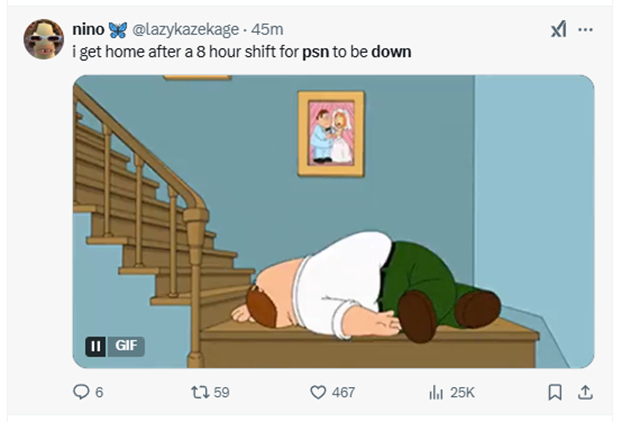Viewport: 640px width, 422px height.
Task: Click the reply speech bubble icon
Action: (81, 392)
